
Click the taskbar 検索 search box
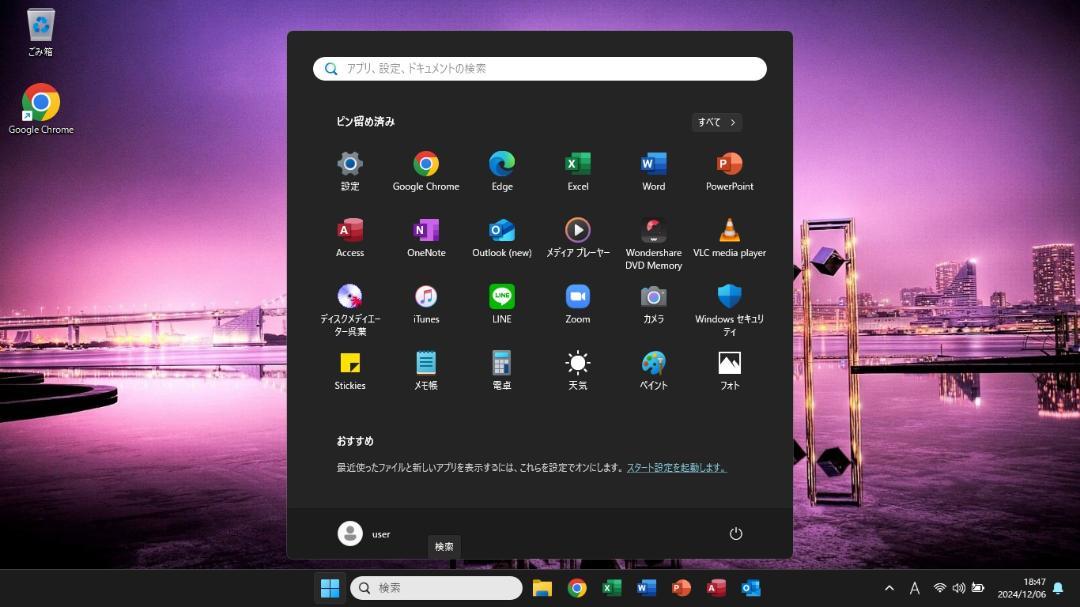(x=436, y=588)
